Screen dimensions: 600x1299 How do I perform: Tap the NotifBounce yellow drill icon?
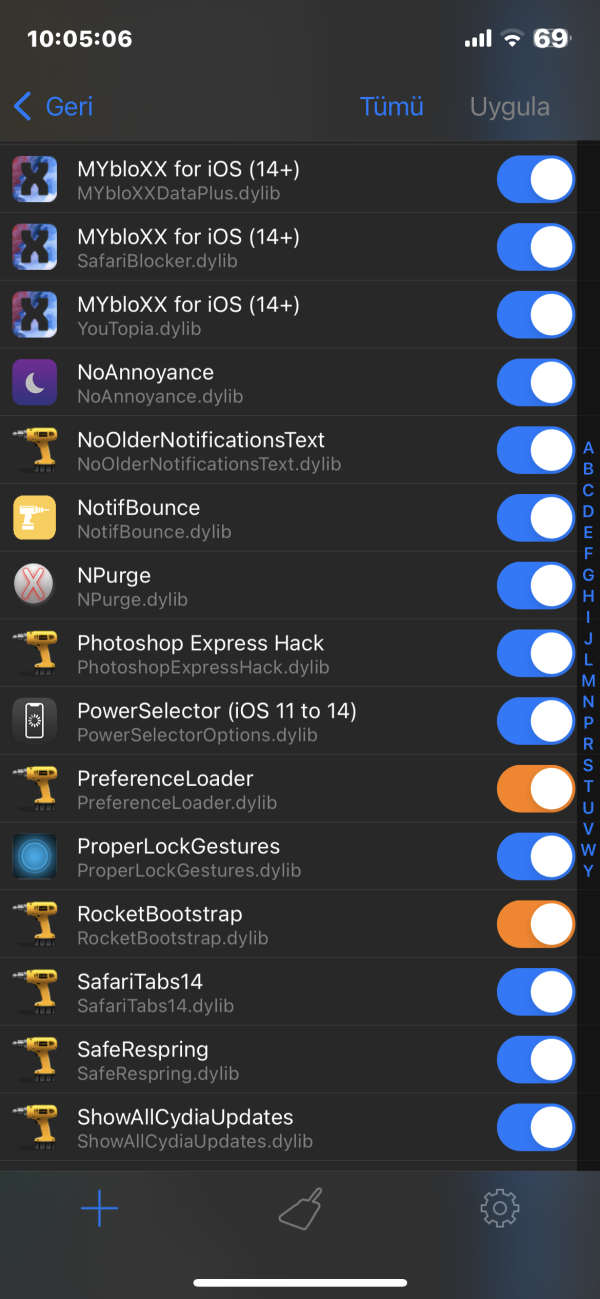(34, 518)
